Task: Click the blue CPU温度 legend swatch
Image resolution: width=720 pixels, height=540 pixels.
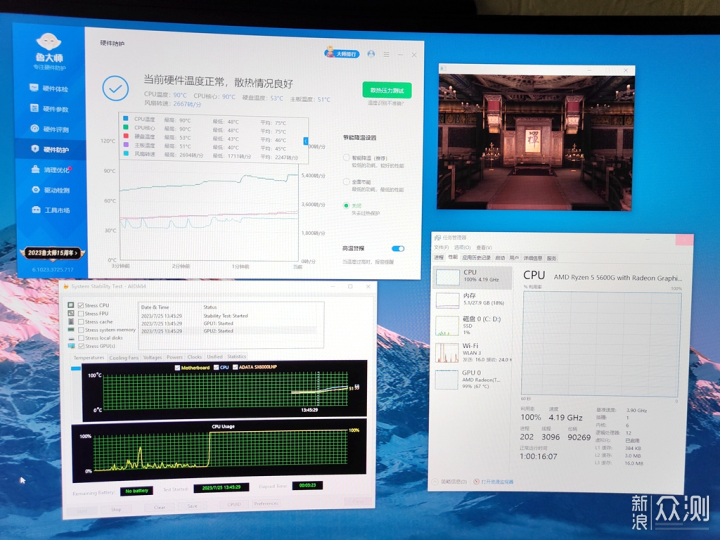Action: coord(125,118)
